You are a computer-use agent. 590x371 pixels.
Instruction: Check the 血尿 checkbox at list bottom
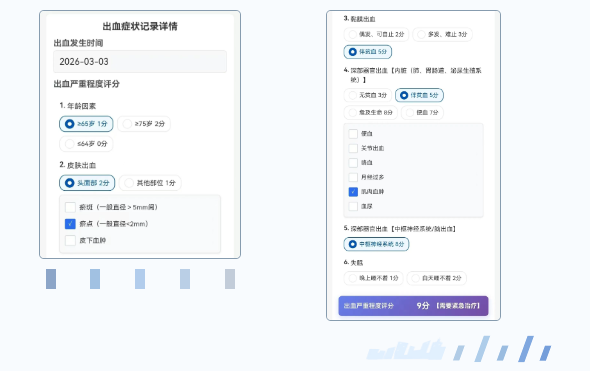coord(353,206)
